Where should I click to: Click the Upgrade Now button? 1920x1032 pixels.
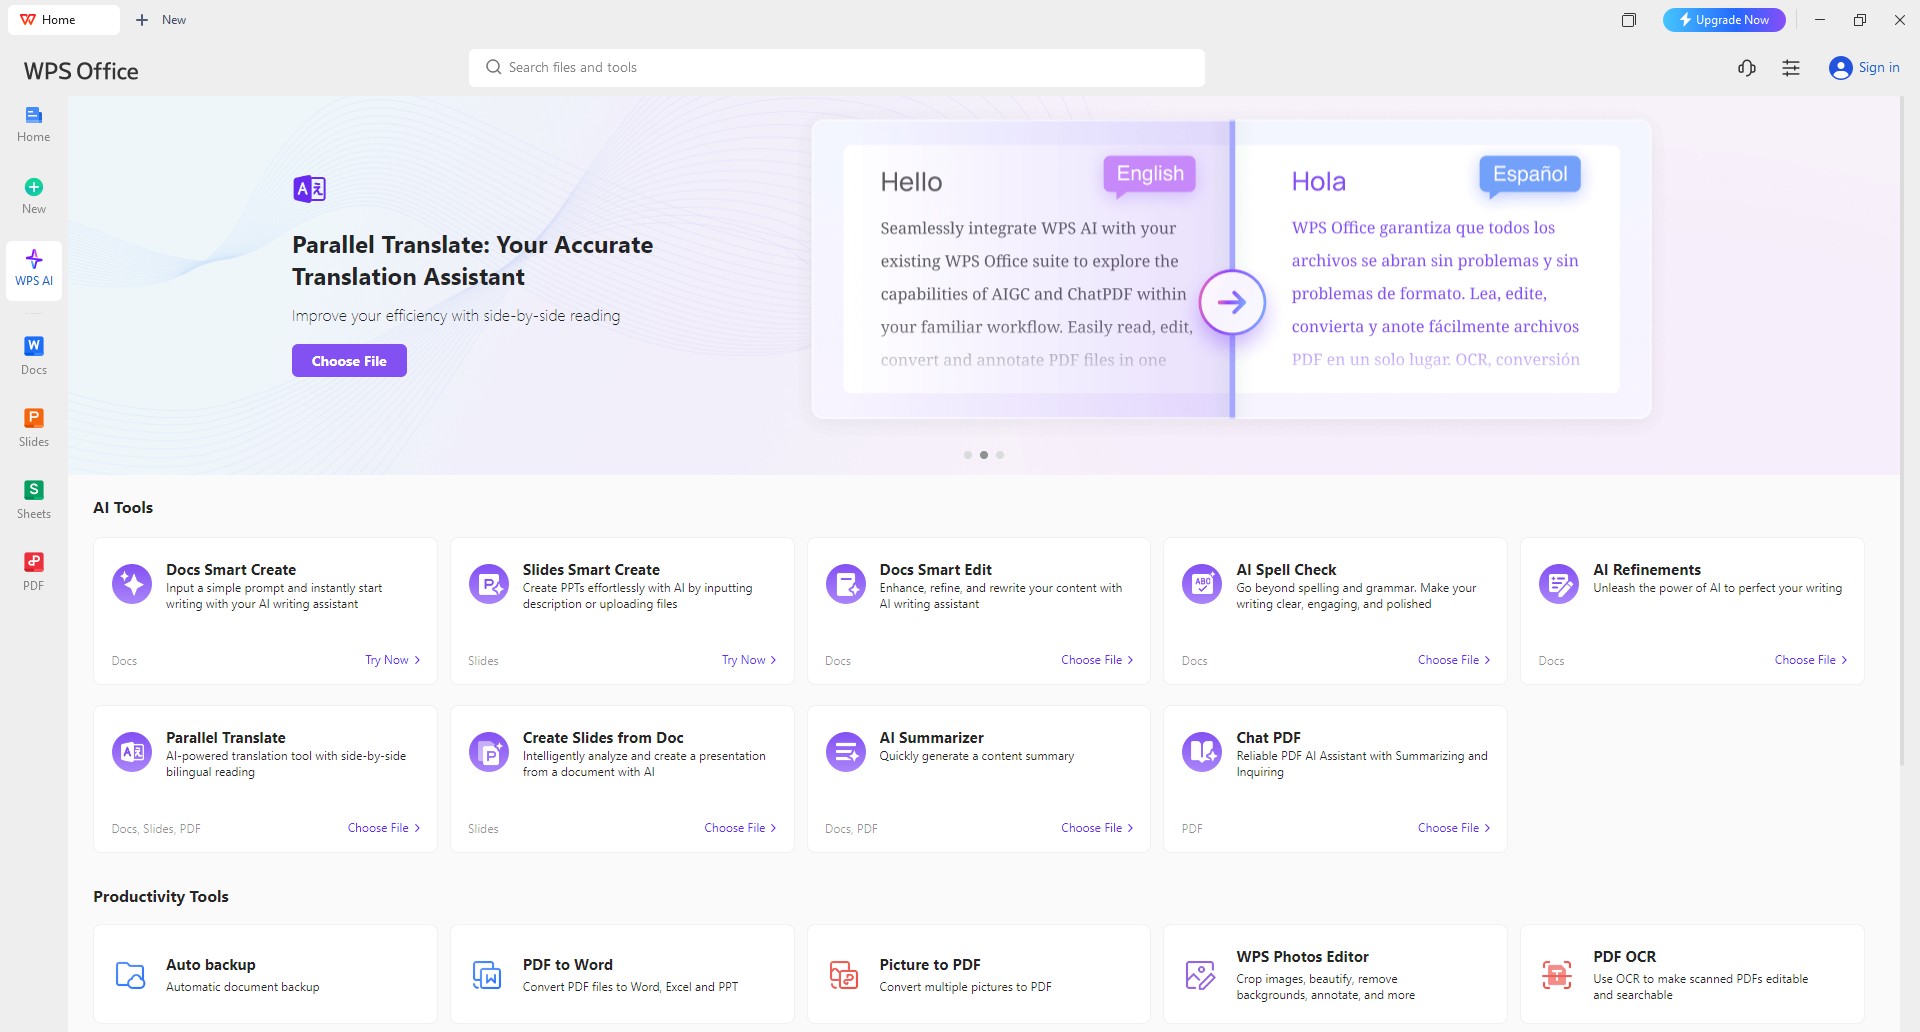coord(1724,20)
